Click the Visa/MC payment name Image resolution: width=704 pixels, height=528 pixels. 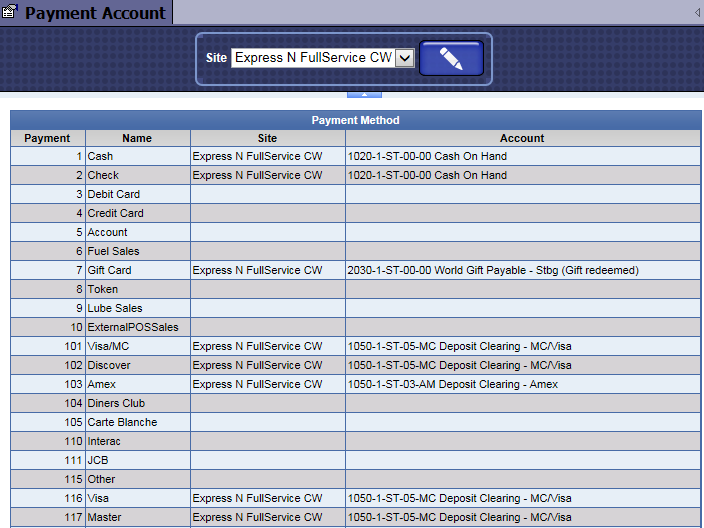[109, 346]
